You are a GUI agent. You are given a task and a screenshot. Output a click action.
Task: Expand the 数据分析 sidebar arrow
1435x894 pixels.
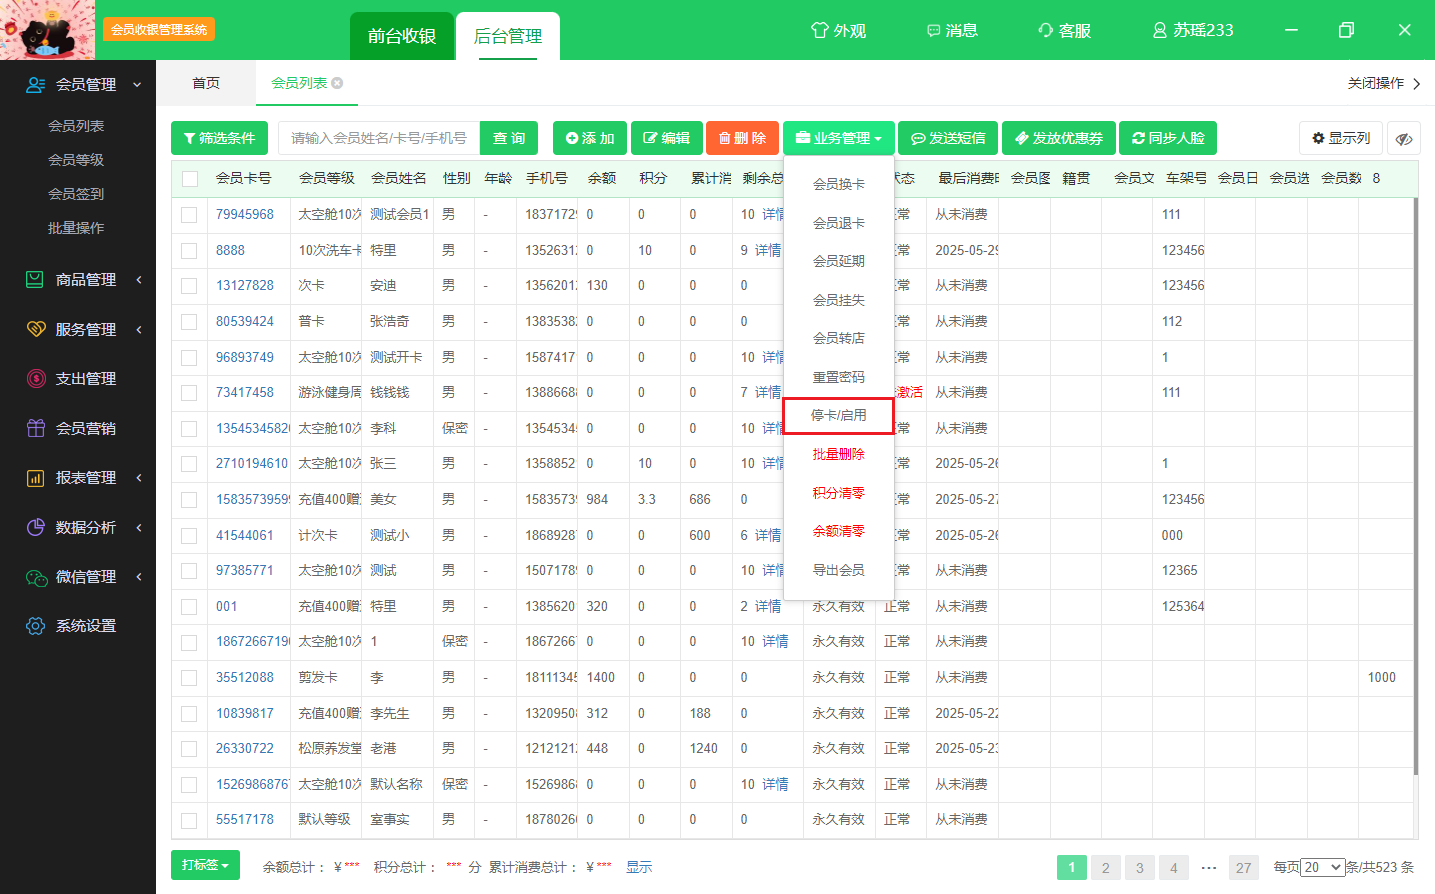click(138, 527)
